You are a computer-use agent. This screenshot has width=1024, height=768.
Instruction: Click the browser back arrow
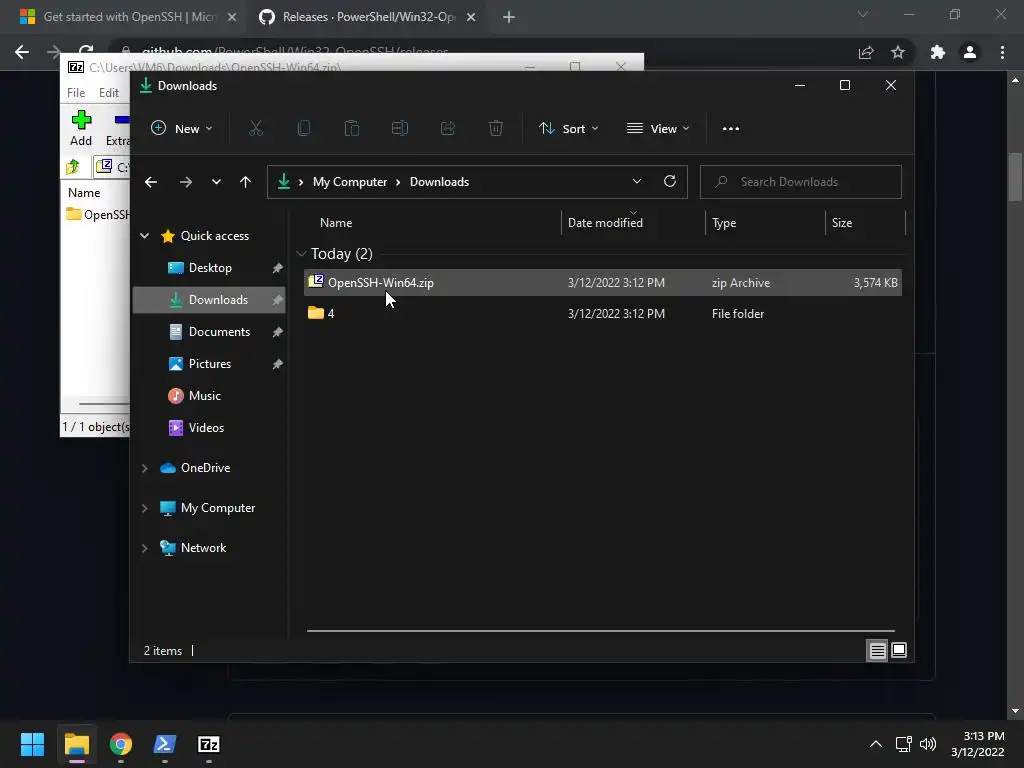tap(22, 52)
